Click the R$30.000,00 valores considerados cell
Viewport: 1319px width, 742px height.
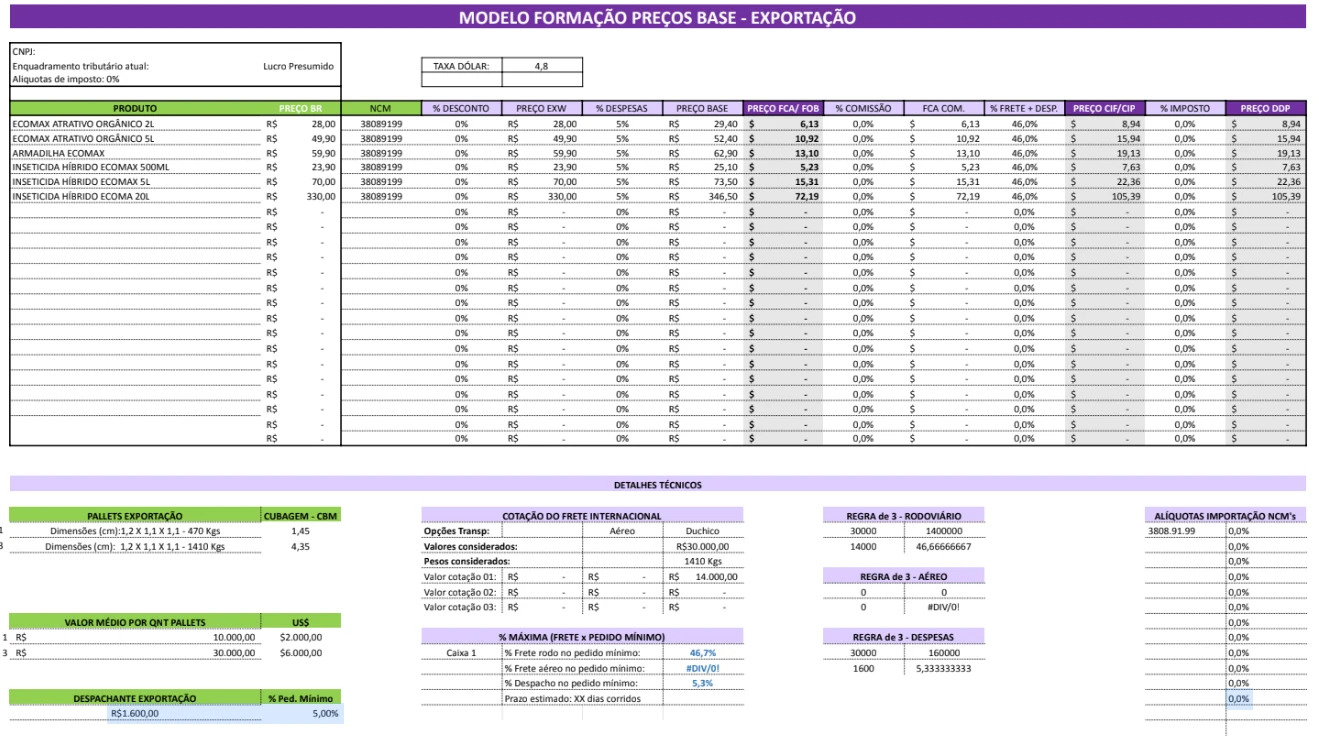703,546
